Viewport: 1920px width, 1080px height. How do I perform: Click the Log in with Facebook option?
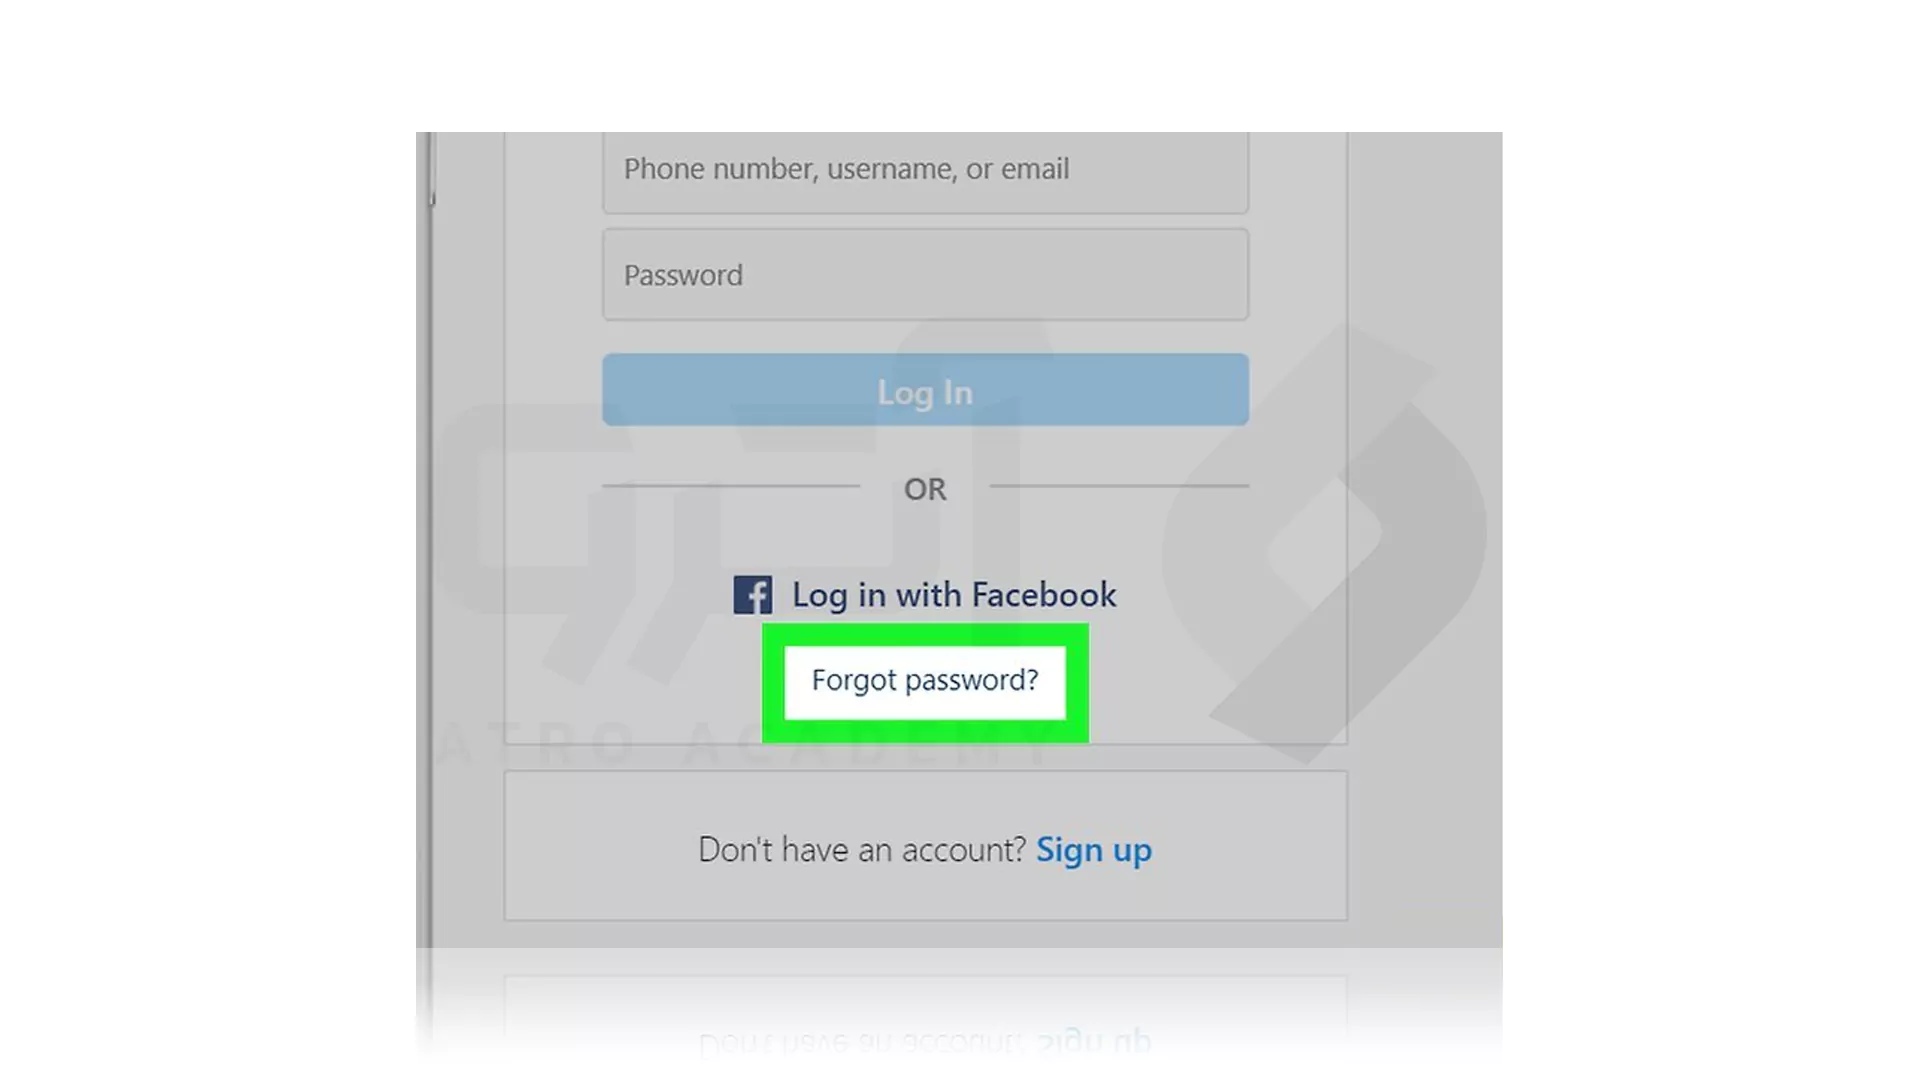click(924, 593)
